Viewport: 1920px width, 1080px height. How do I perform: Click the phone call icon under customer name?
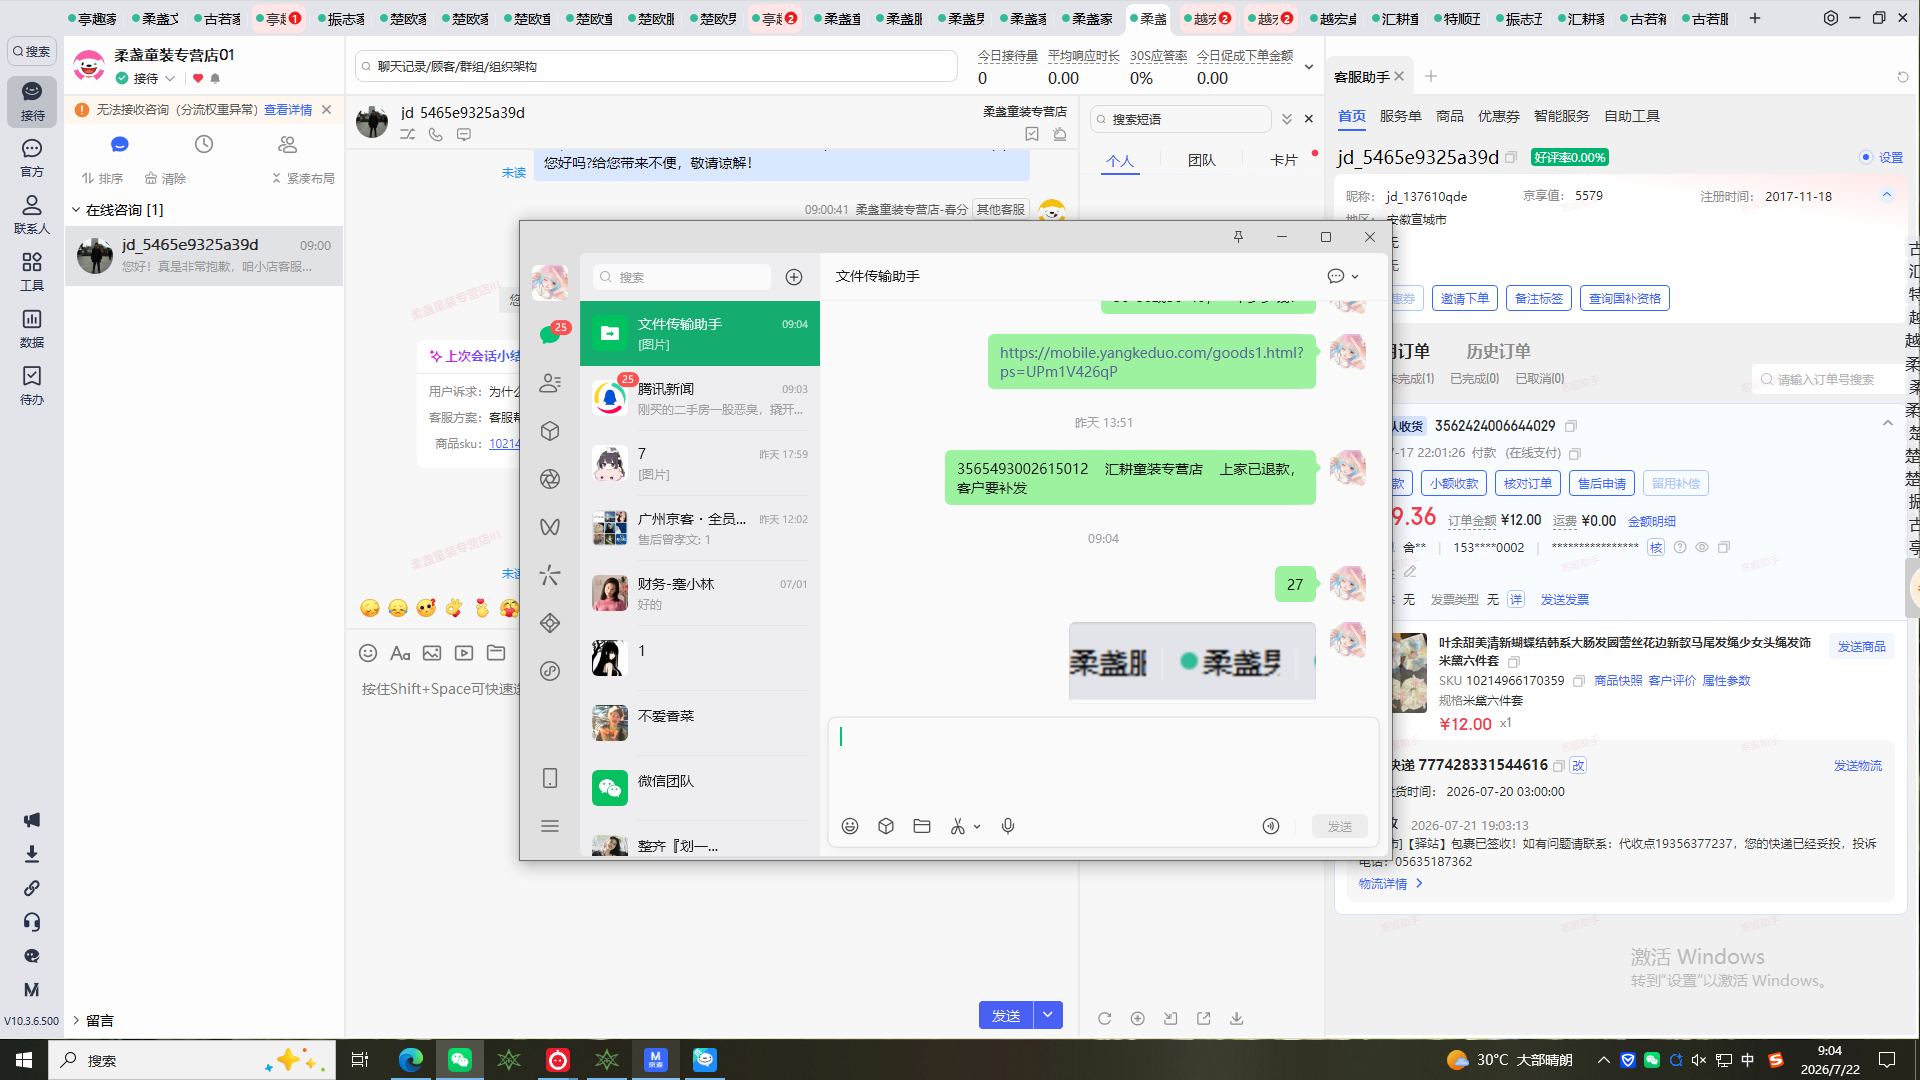pos(436,134)
